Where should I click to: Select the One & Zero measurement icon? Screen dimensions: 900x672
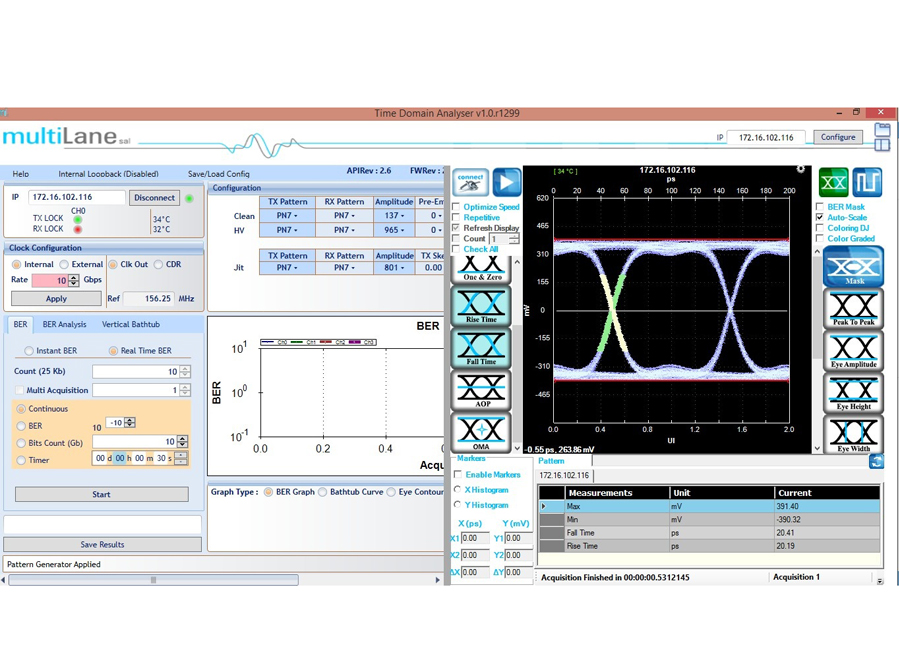click(x=482, y=269)
